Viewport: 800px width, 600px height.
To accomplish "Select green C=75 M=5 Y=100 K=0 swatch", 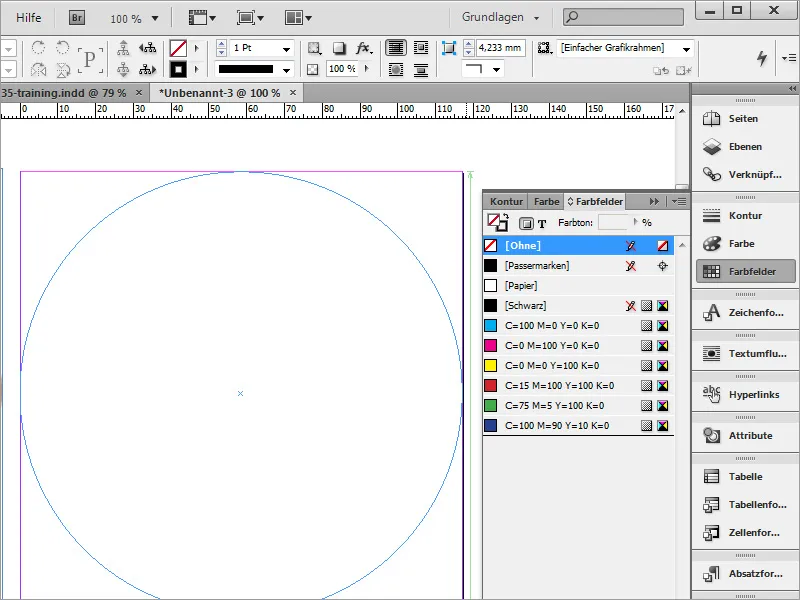I will point(578,406).
